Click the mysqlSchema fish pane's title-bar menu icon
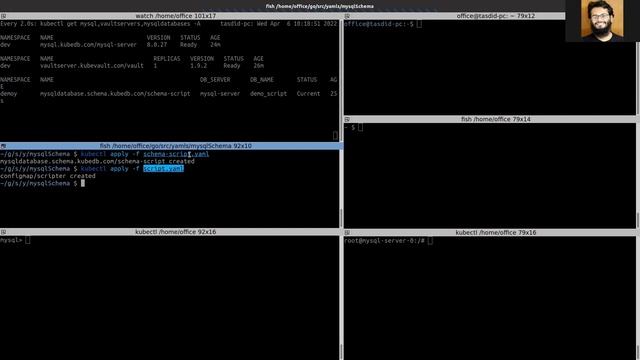This screenshot has width=640, height=360. [3, 146]
